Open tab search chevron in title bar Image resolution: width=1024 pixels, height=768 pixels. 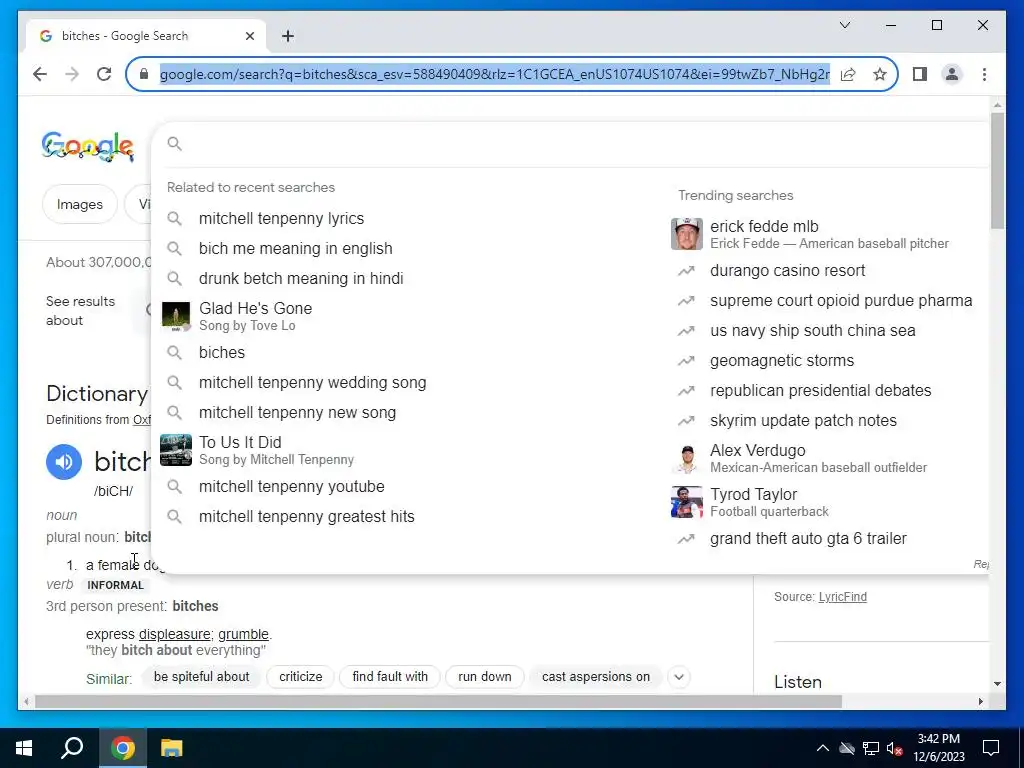click(844, 25)
